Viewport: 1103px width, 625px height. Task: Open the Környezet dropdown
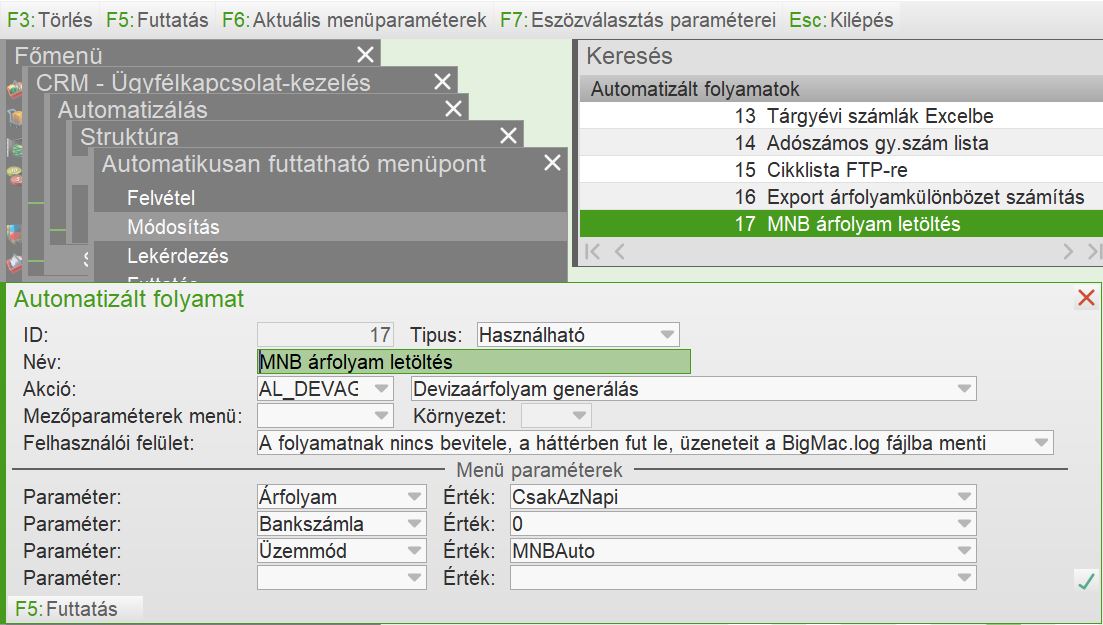[x=556, y=415]
